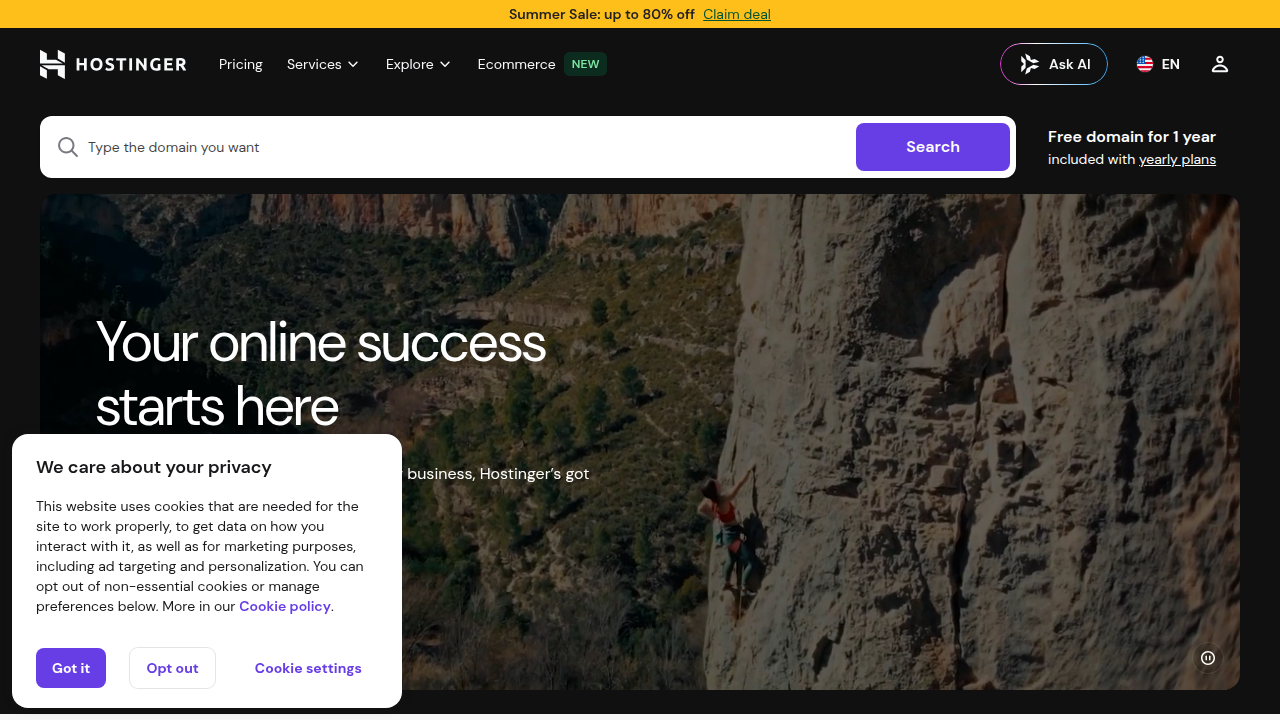Click the 'We care about your privacy' heading
The height and width of the screenshot is (720, 1280).
coord(154,467)
